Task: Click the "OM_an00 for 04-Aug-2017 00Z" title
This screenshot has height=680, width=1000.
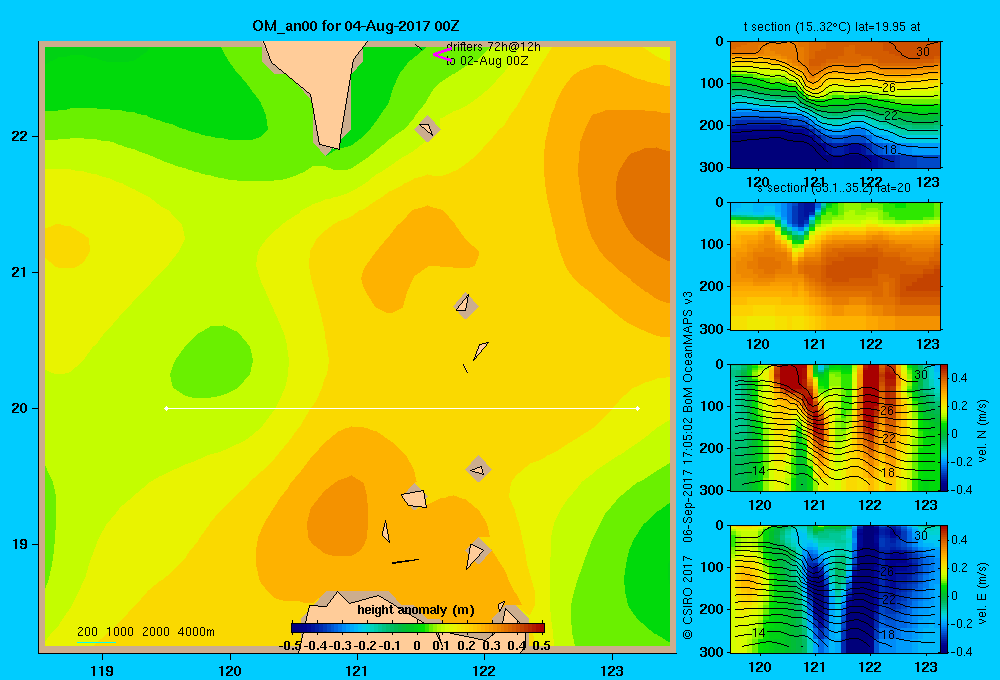Action: (355, 26)
